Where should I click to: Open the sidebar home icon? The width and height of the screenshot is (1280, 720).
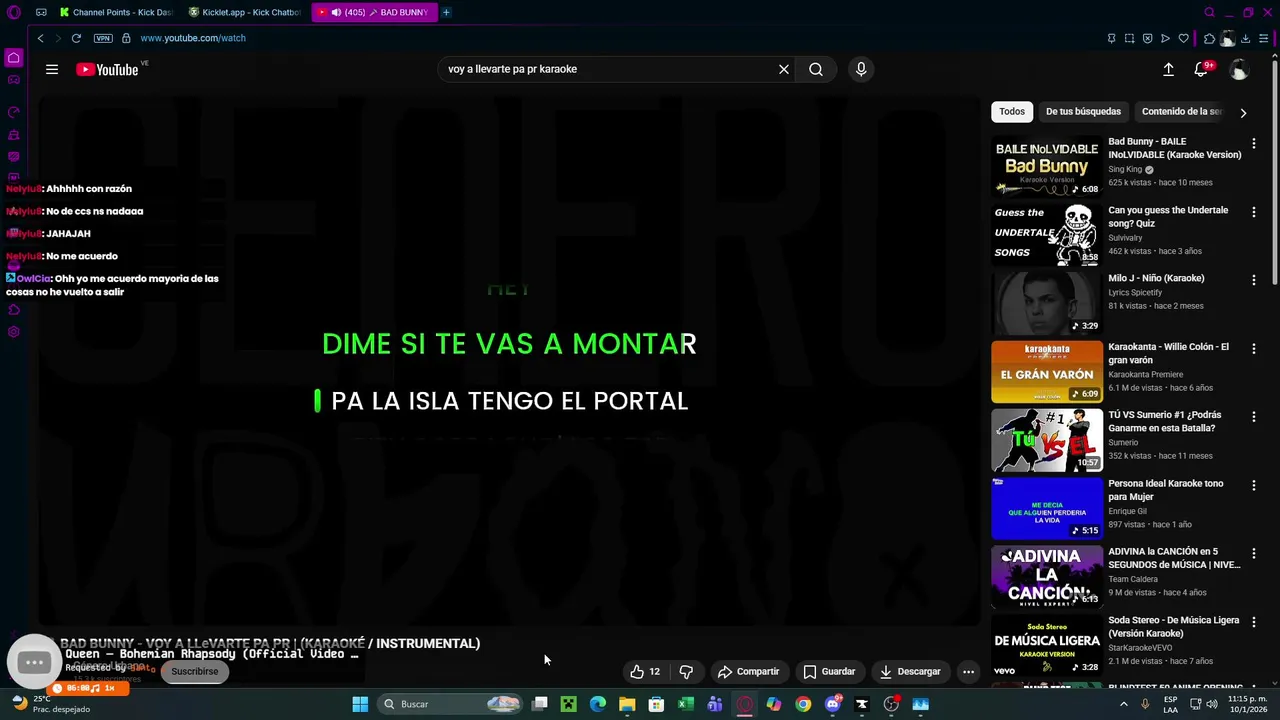click(x=14, y=57)
